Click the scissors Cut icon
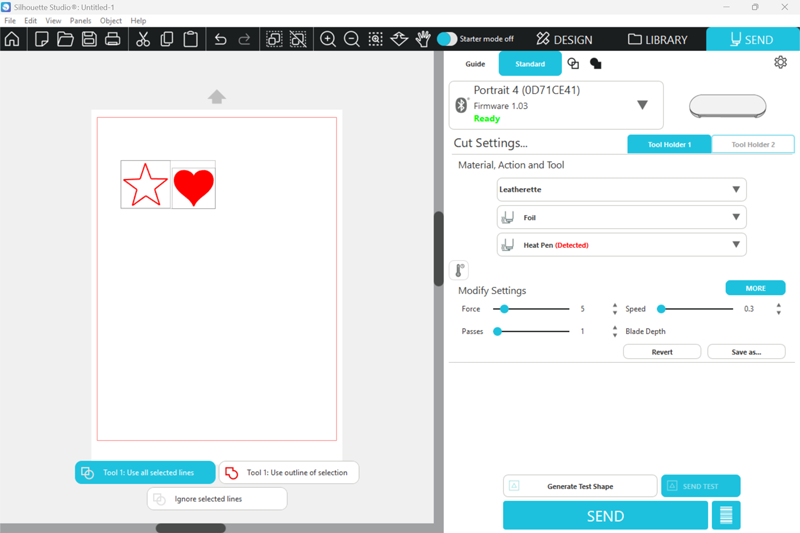Viewport: 800px width, 533px height. pyautogui.click(x=142, y=40)
